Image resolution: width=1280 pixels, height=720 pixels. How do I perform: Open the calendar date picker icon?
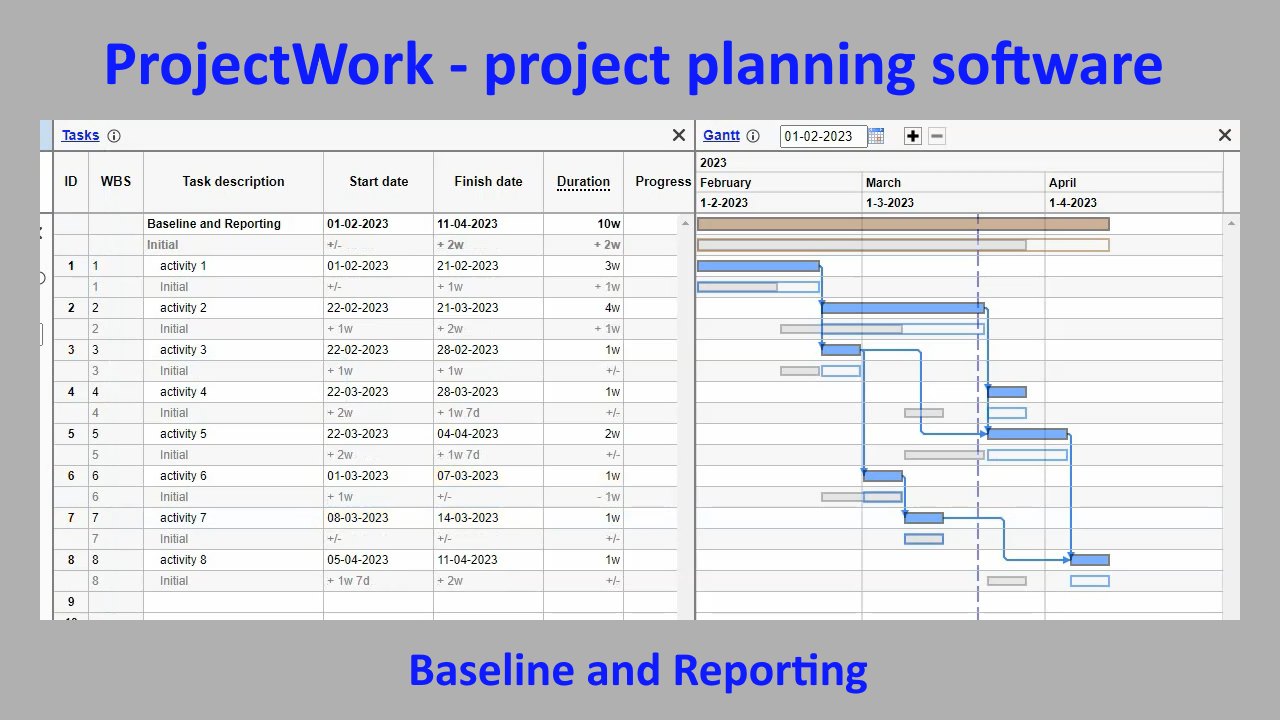[876, 136]
